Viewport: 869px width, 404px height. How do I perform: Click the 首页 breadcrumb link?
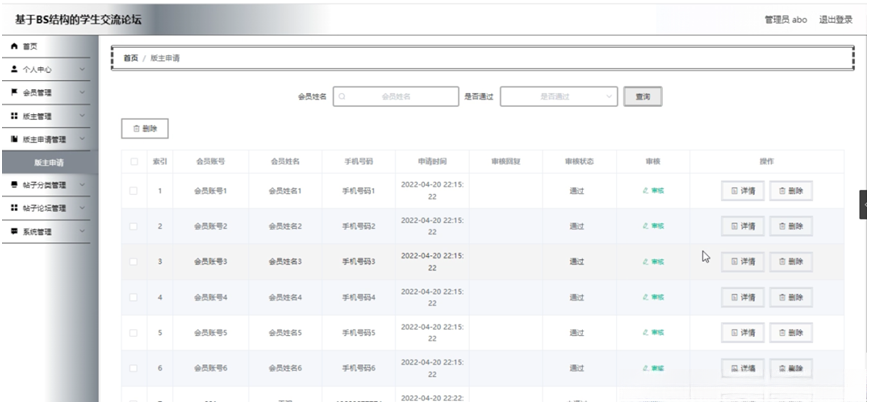tap(131, 58)
